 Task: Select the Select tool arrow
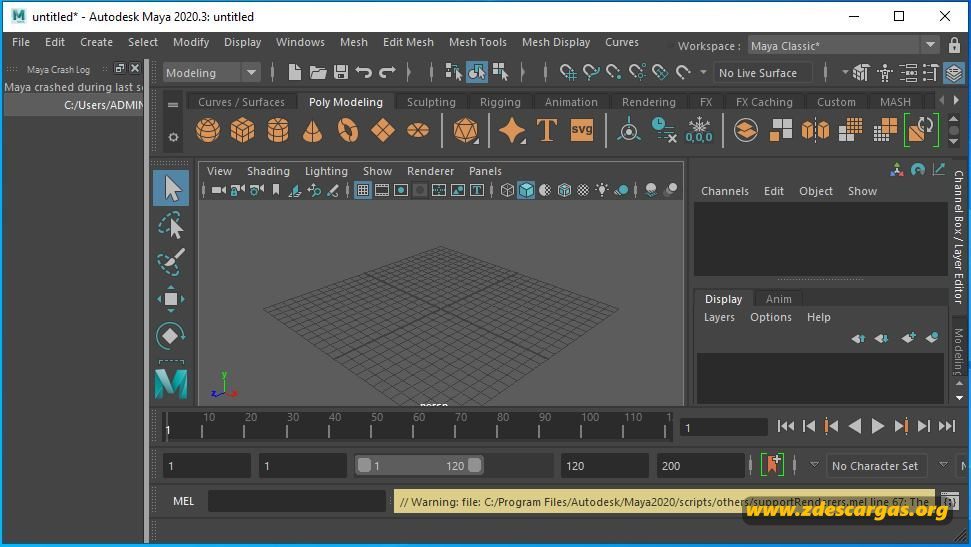(172, 188)
